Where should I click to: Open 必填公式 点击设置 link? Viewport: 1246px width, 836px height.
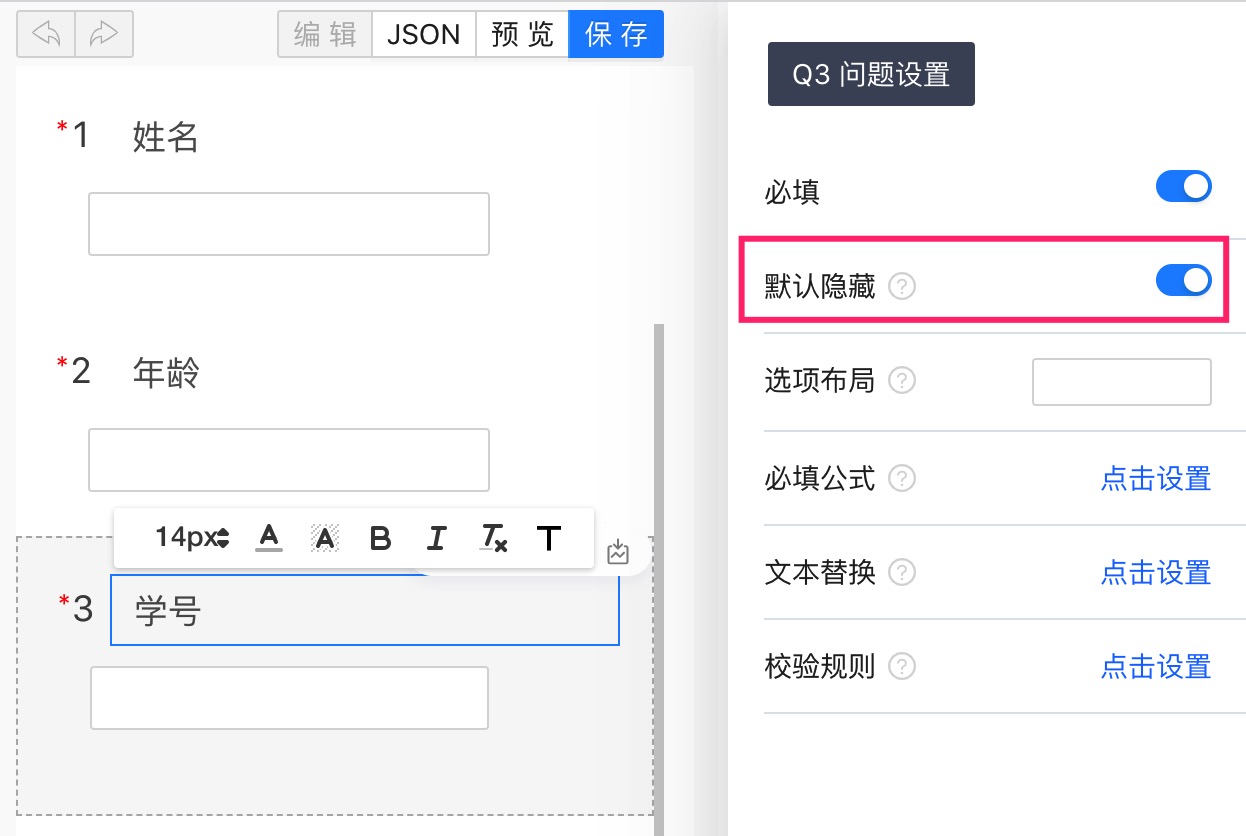1156,478
